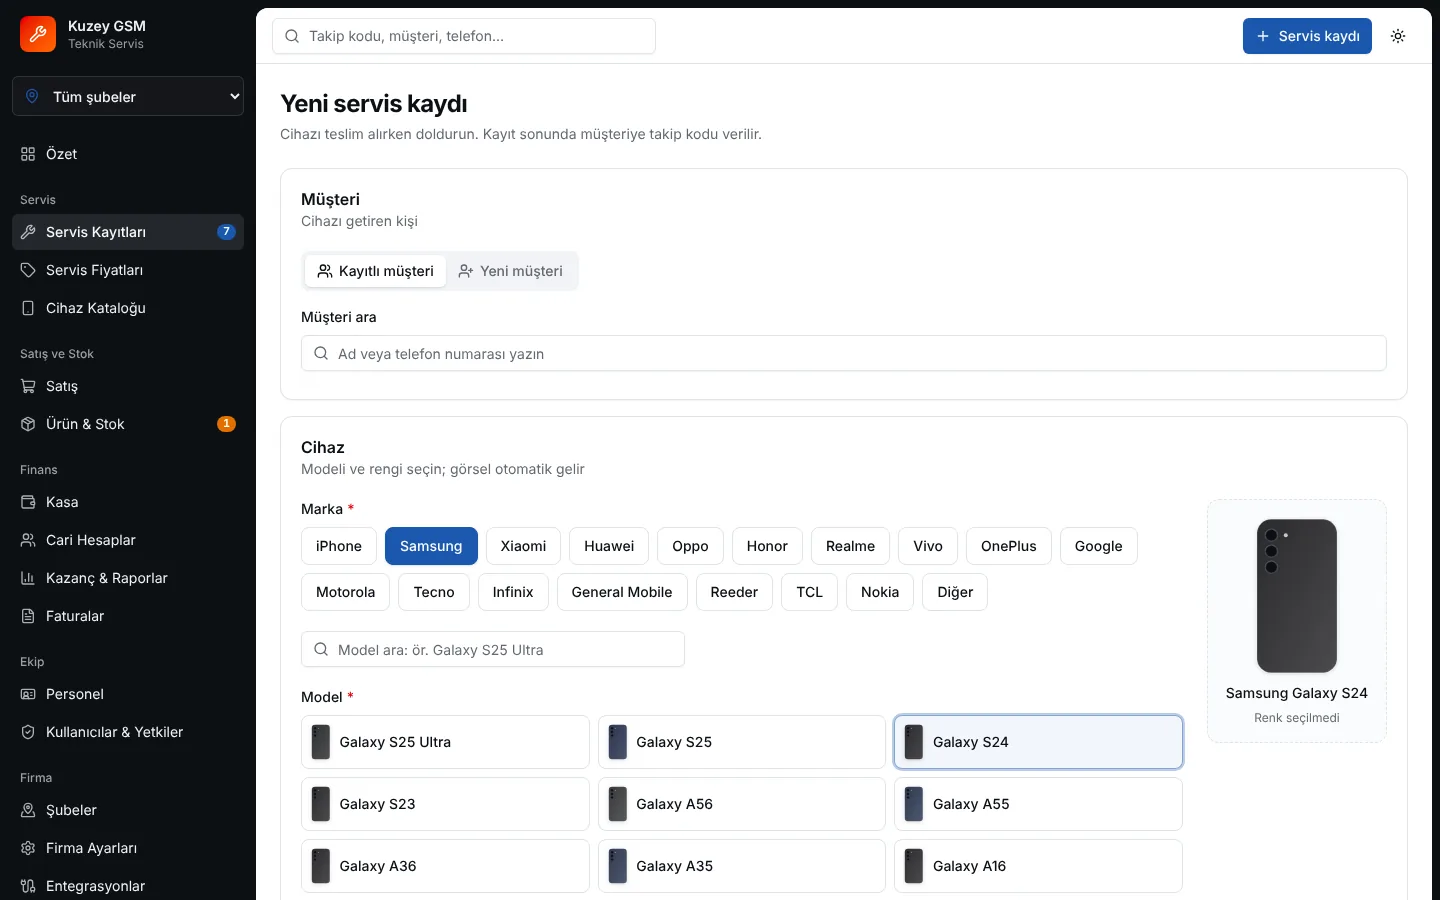Select Samsung brand chip

point(431,546)
